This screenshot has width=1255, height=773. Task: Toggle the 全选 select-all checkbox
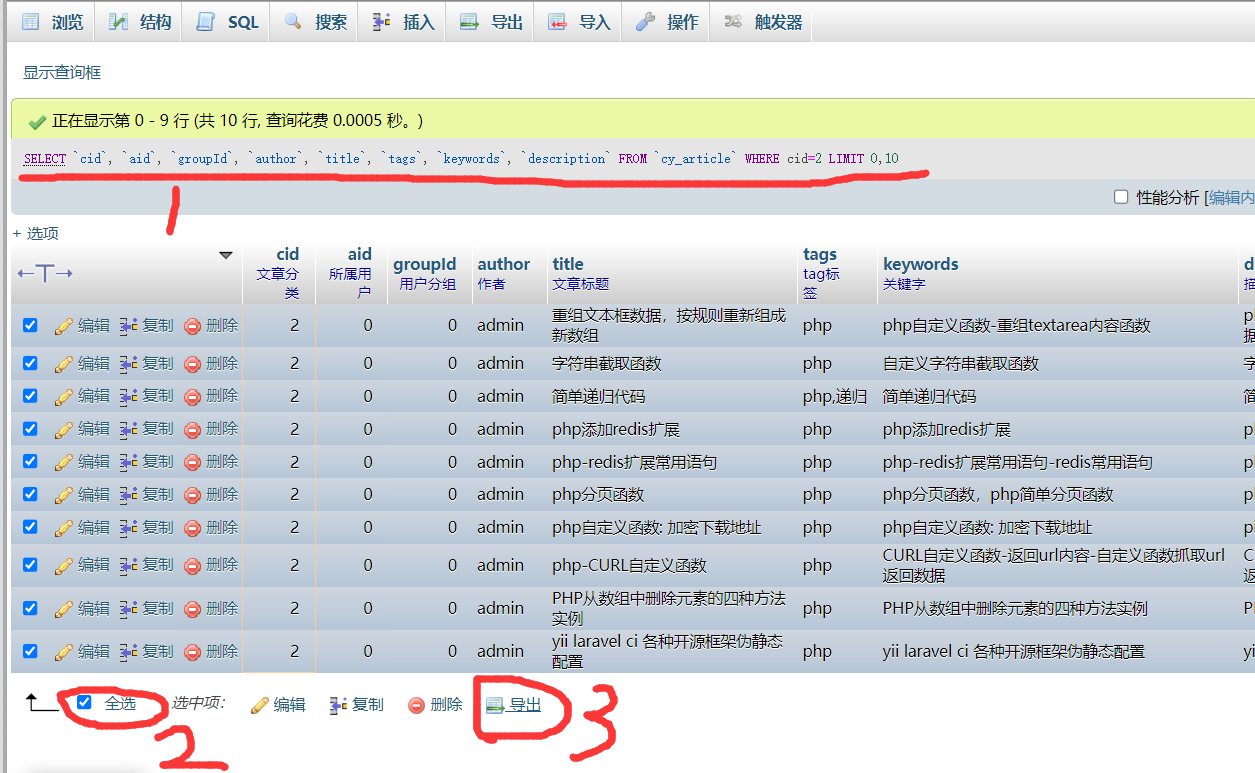click(x=85, y=703)
